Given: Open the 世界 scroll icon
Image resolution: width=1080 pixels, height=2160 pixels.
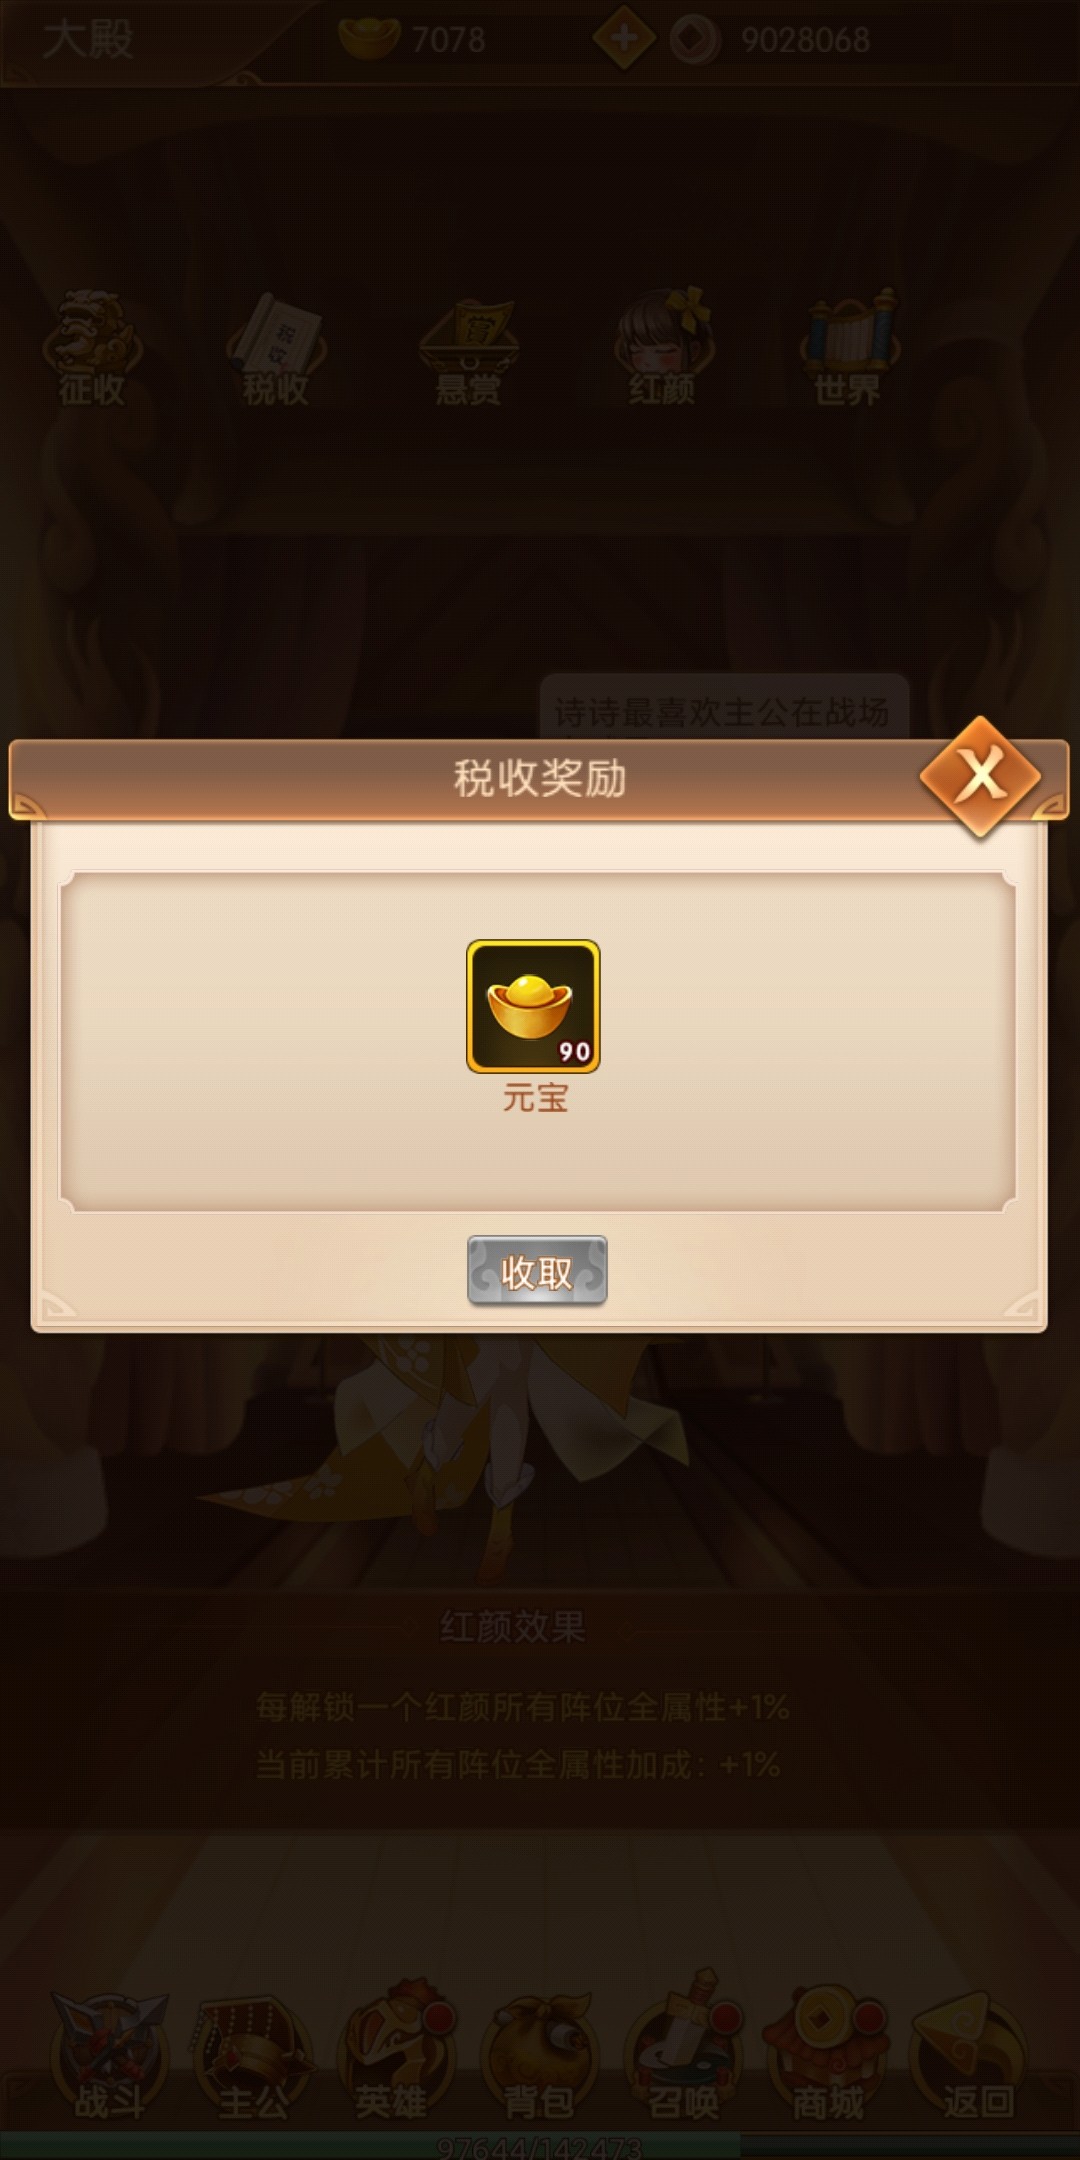Looking at the screenshot, I should (848, 348).
